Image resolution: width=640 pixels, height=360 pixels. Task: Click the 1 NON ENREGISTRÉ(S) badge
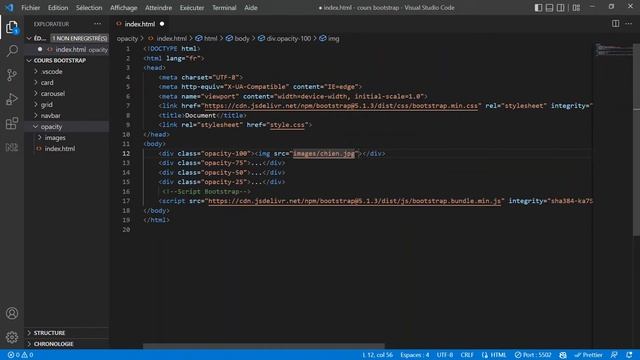tap(79, 38)
